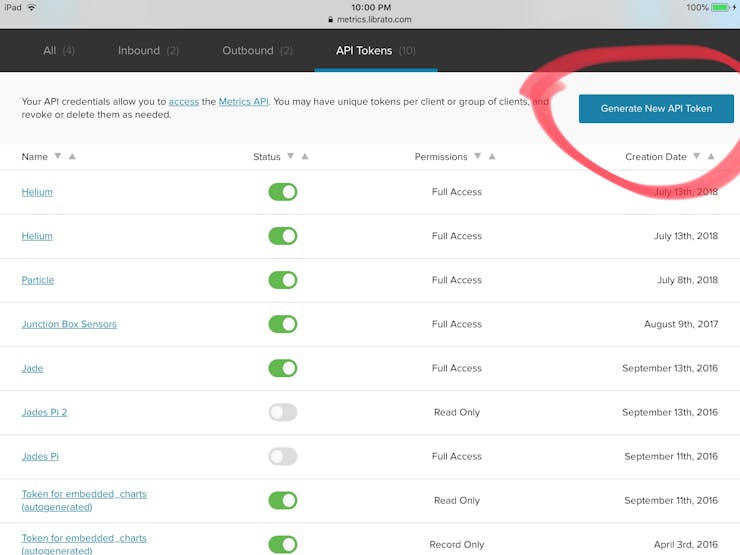Click Generate New API Token button

656,109
